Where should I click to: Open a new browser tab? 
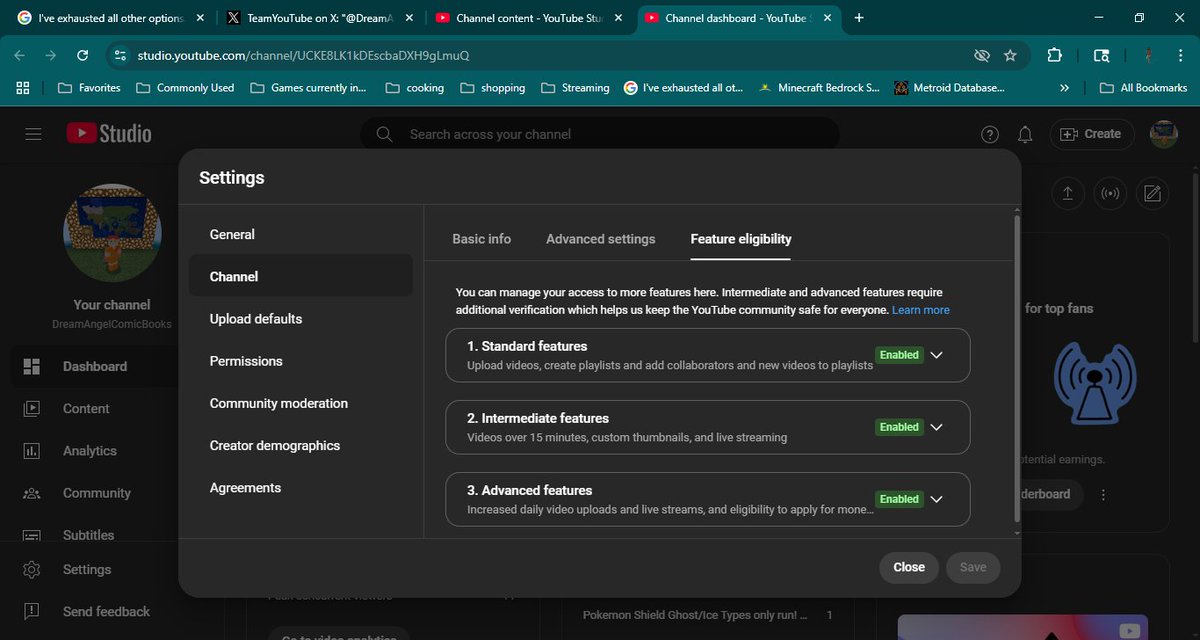tap(859, 17)
